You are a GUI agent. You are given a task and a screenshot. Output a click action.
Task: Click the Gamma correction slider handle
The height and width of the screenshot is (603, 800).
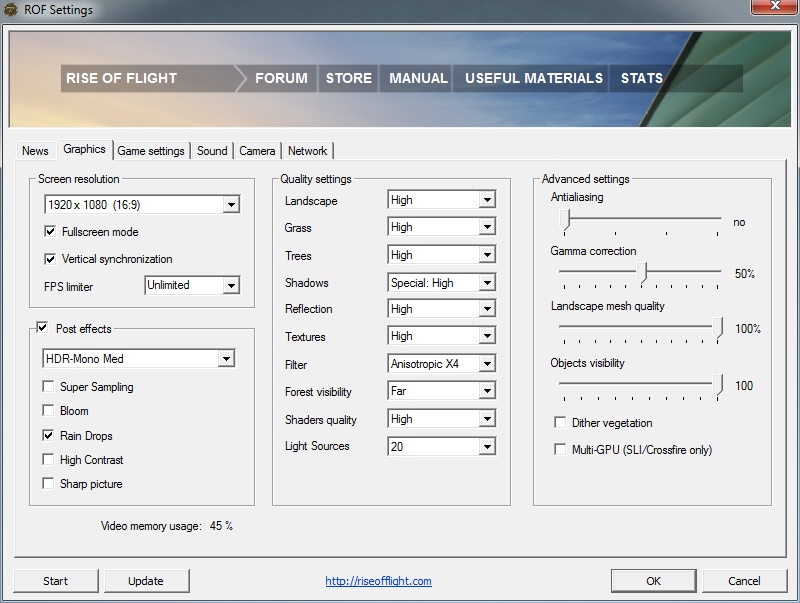[643, 272]
